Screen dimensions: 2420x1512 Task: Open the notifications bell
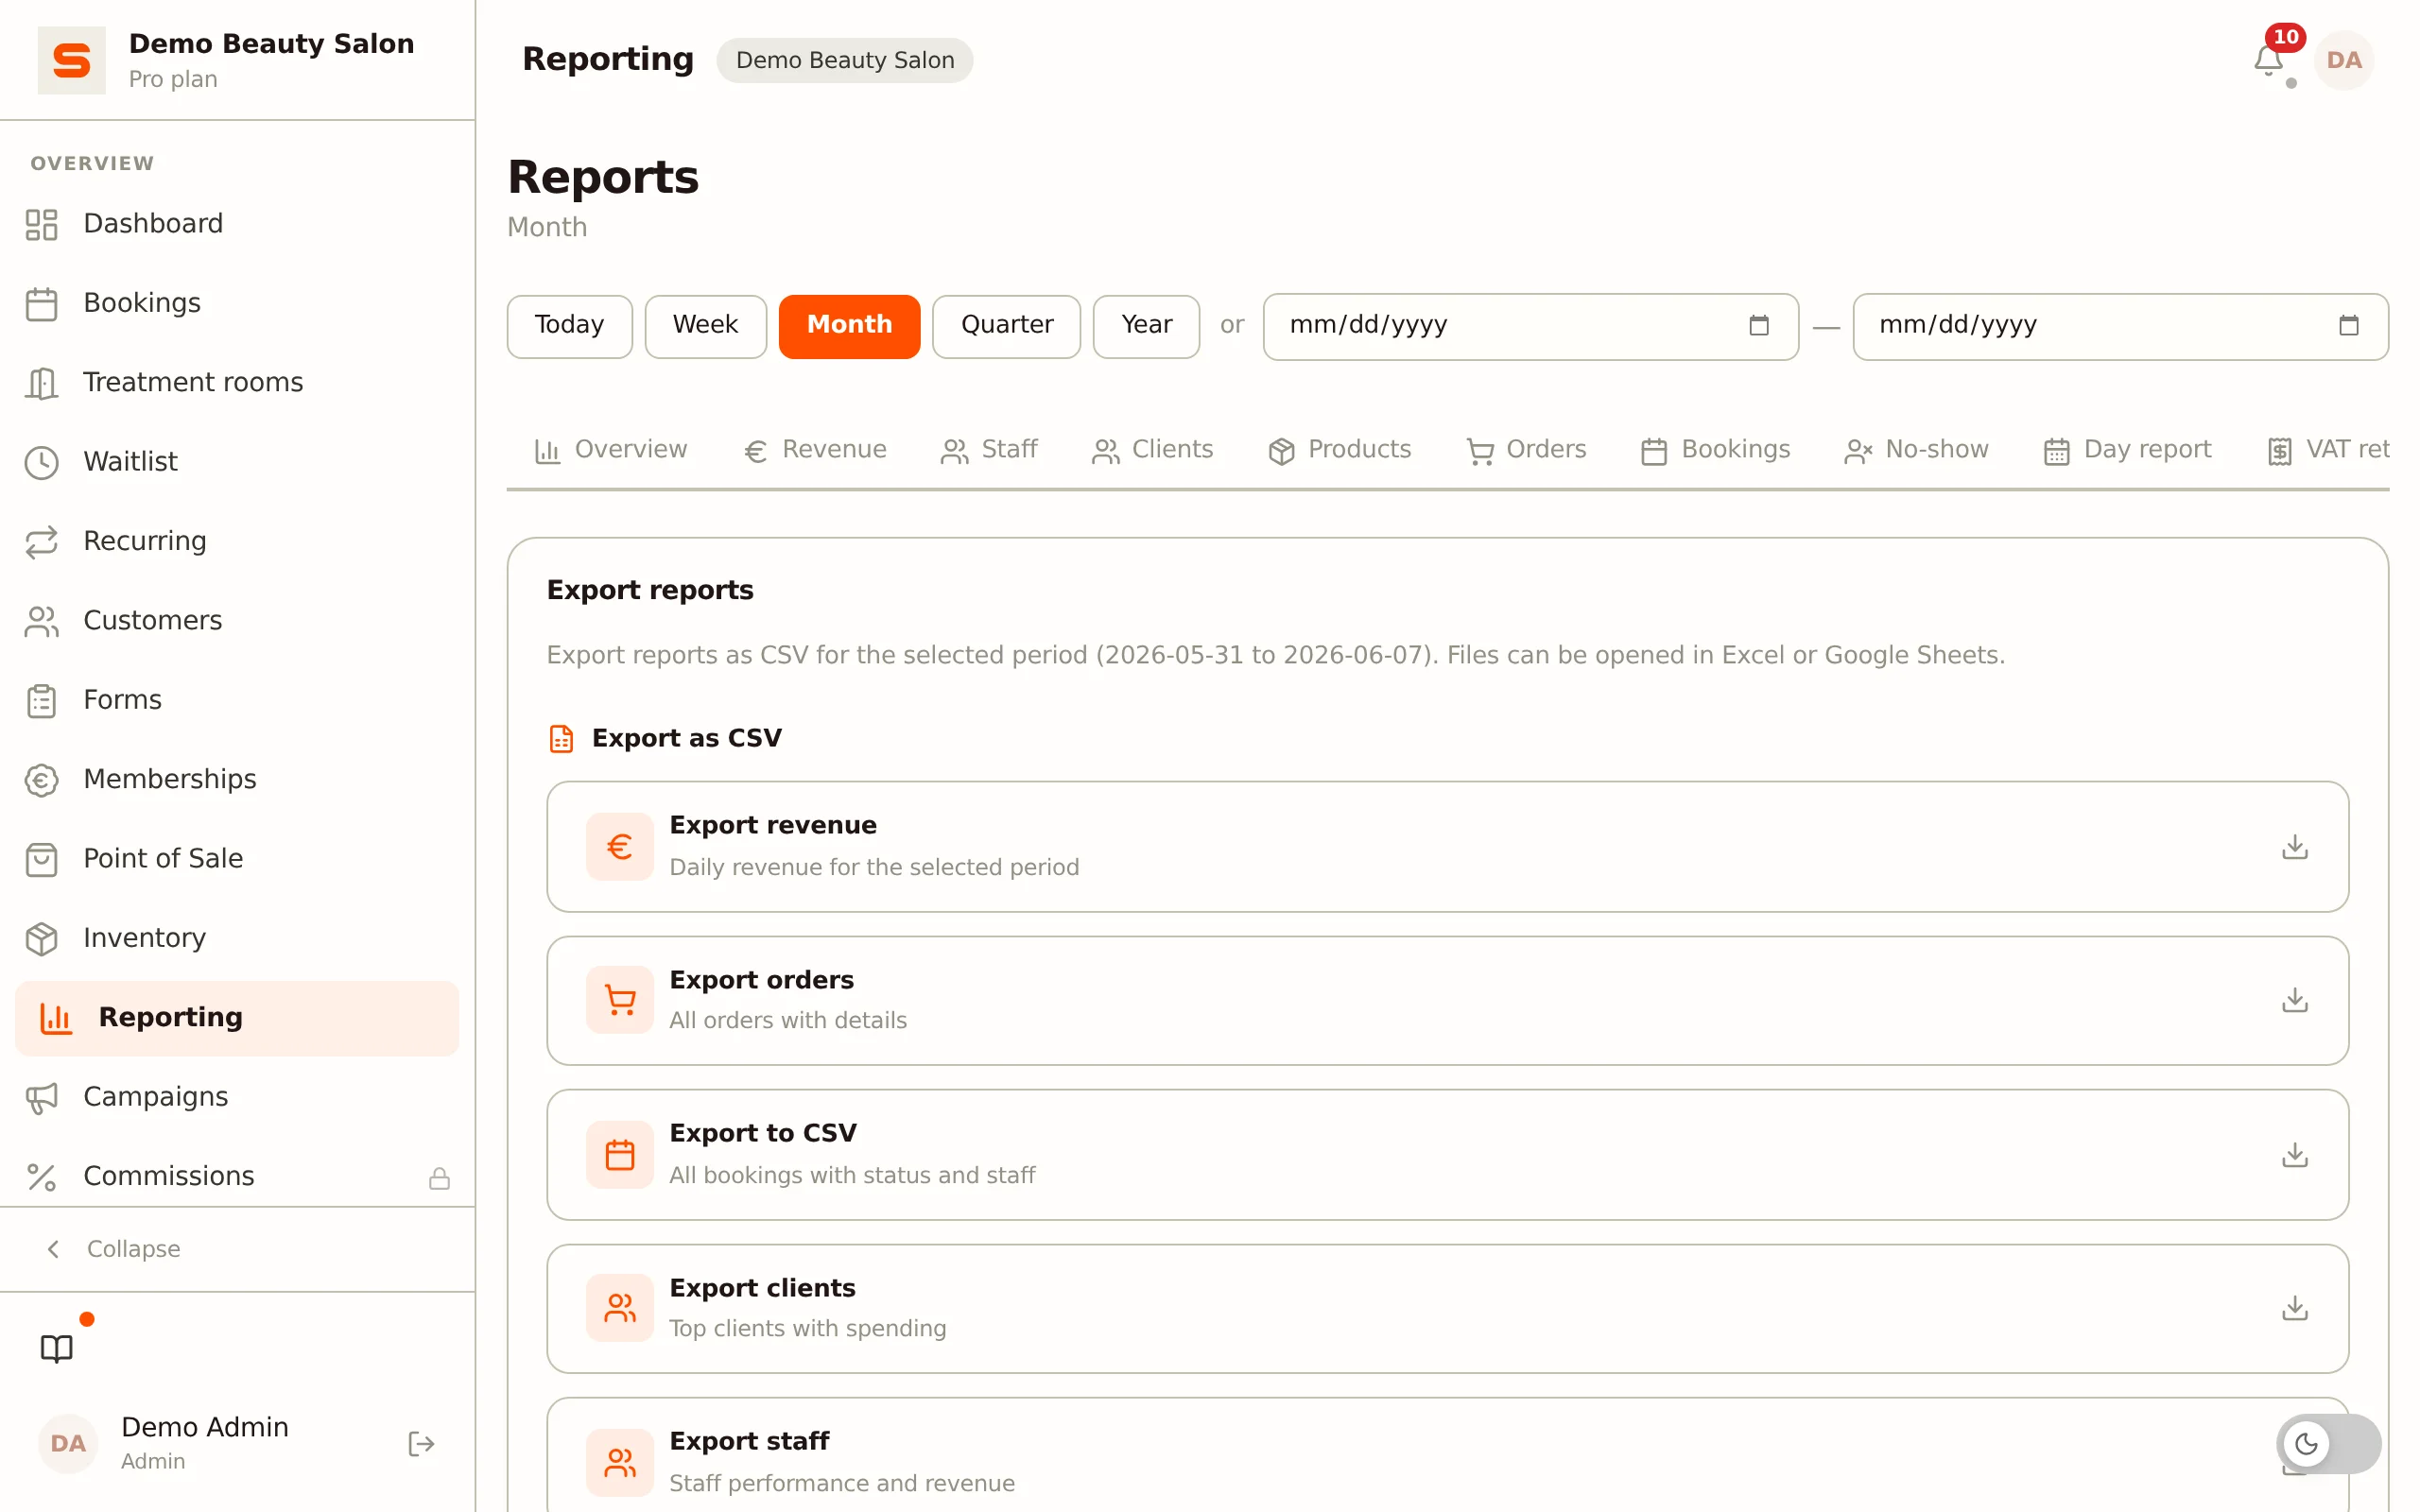2267,60
